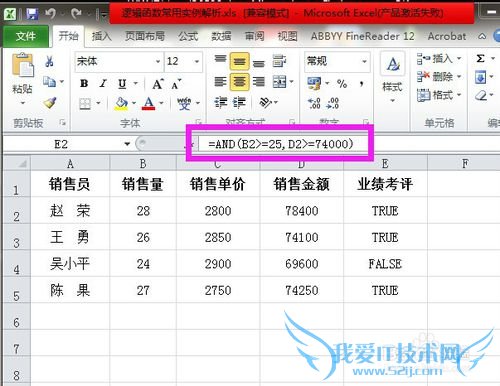
Task: Click Decrease Decimal icon
Action: click(x=333, y=103)
